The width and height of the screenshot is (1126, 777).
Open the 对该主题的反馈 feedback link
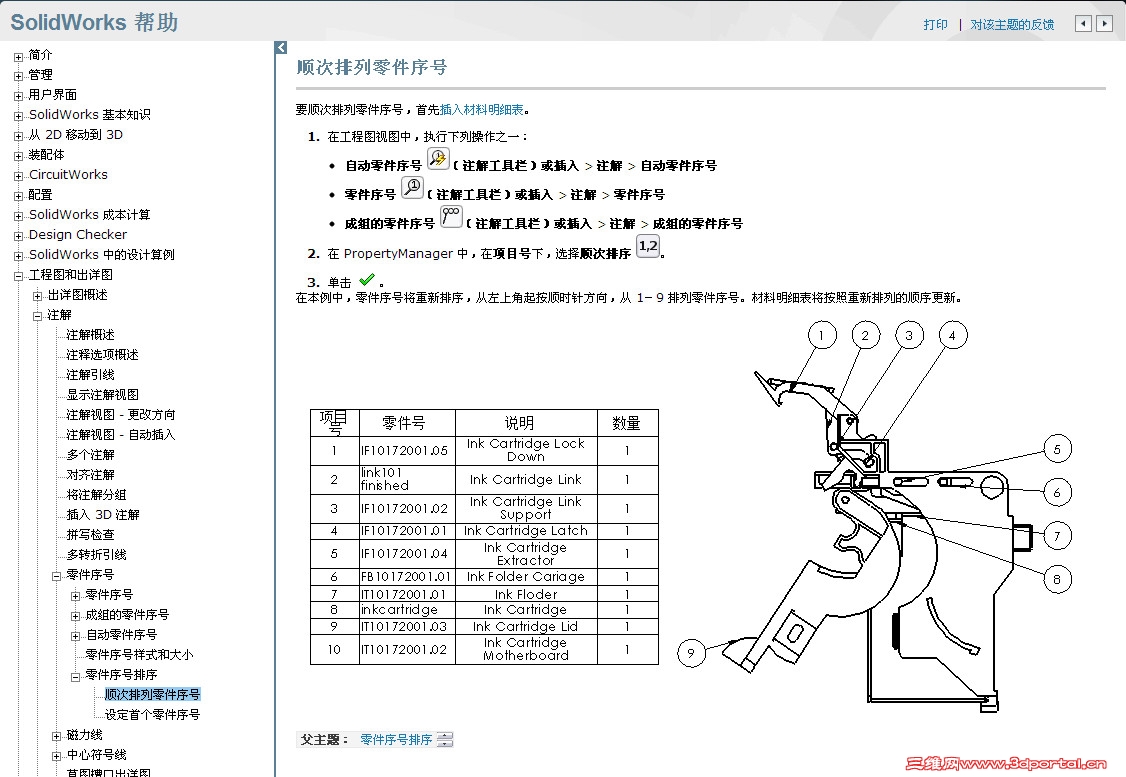point(1012,24)
